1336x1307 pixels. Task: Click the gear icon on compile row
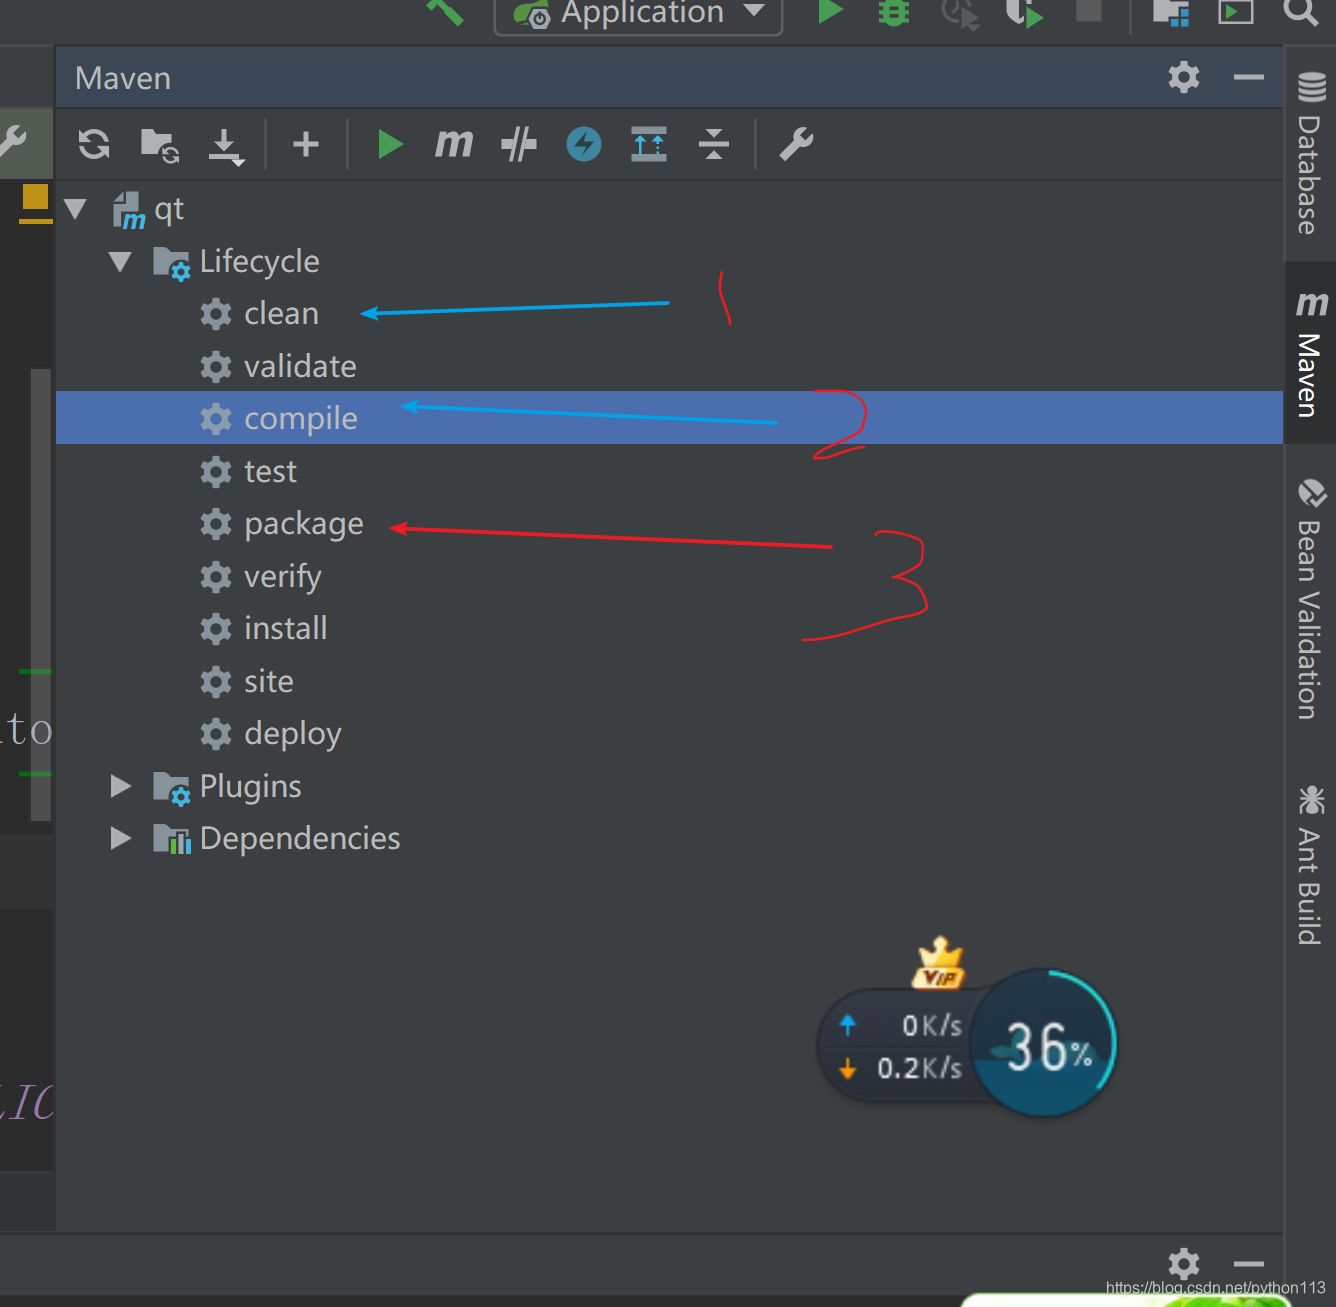point(216,419)
